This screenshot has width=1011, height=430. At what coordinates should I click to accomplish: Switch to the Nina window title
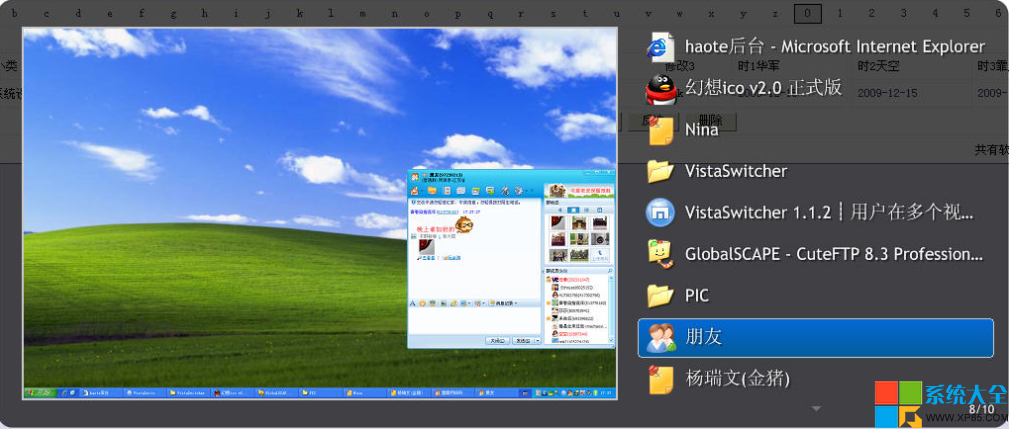point(702,130)
